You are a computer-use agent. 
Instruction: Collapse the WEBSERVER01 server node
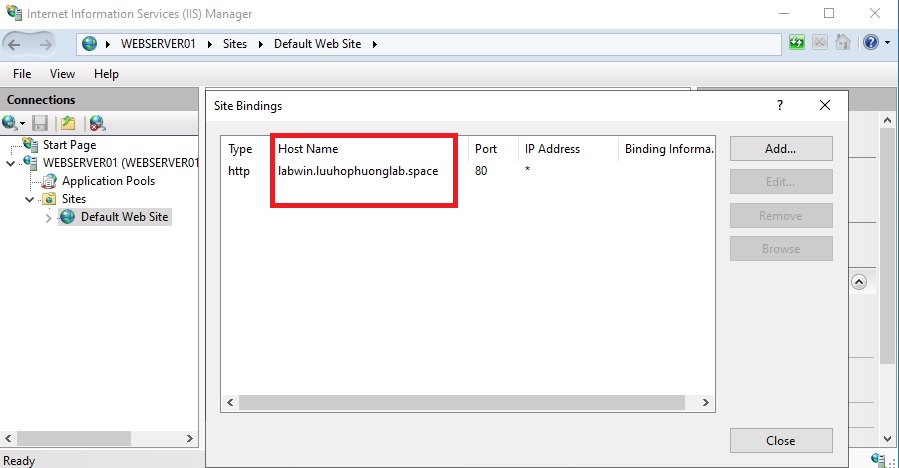10,163
